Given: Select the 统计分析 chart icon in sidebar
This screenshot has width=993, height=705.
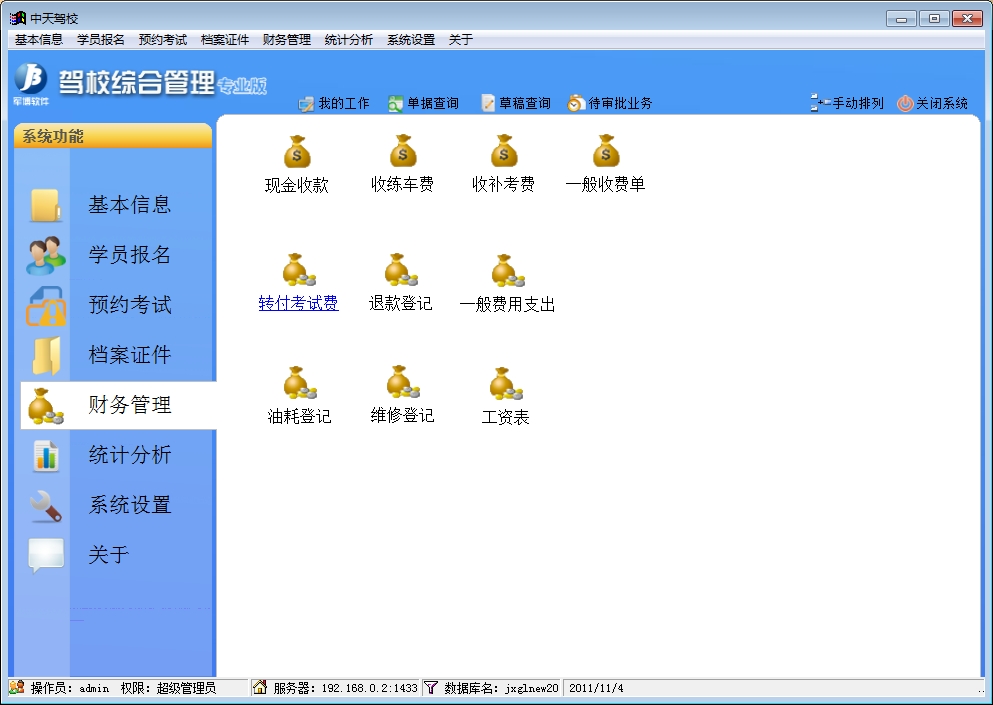Looking at the screenshot, I should click(x=46, y=455).
